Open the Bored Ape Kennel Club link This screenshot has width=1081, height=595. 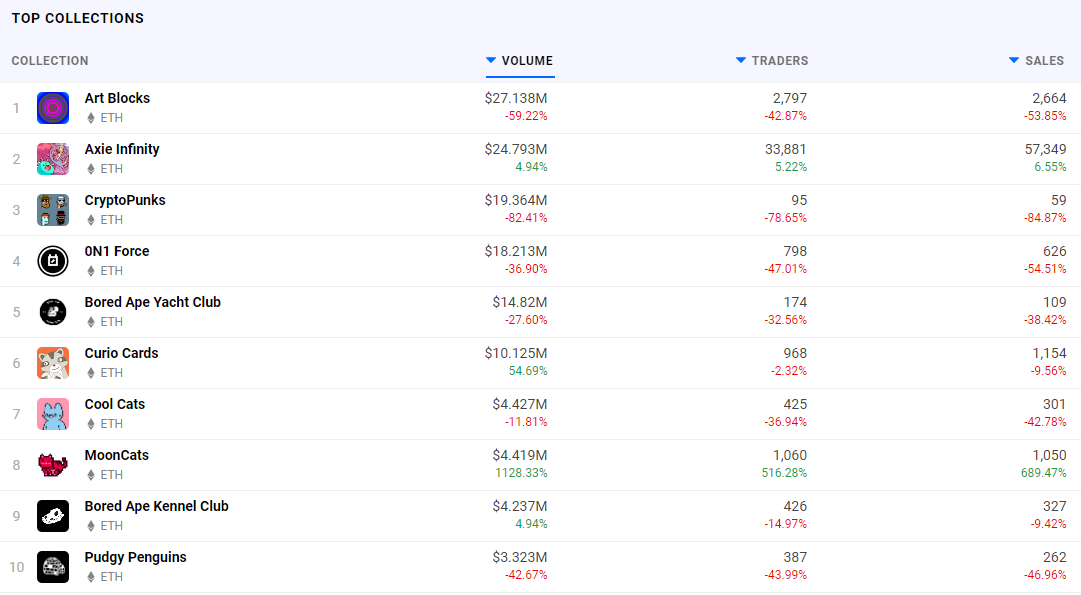pyautogui.click(x=156, y=506)
